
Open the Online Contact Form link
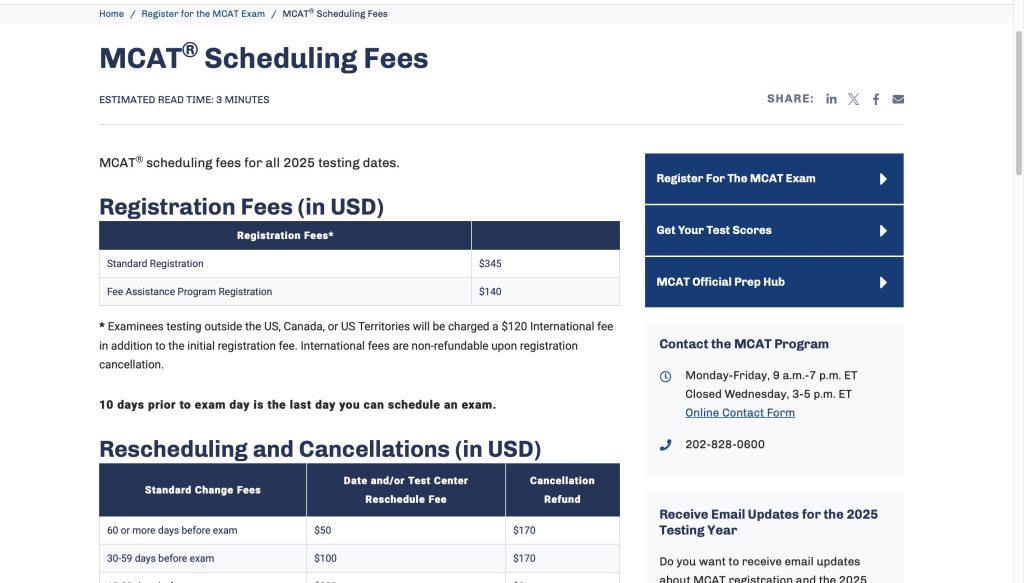coord(739,413)
